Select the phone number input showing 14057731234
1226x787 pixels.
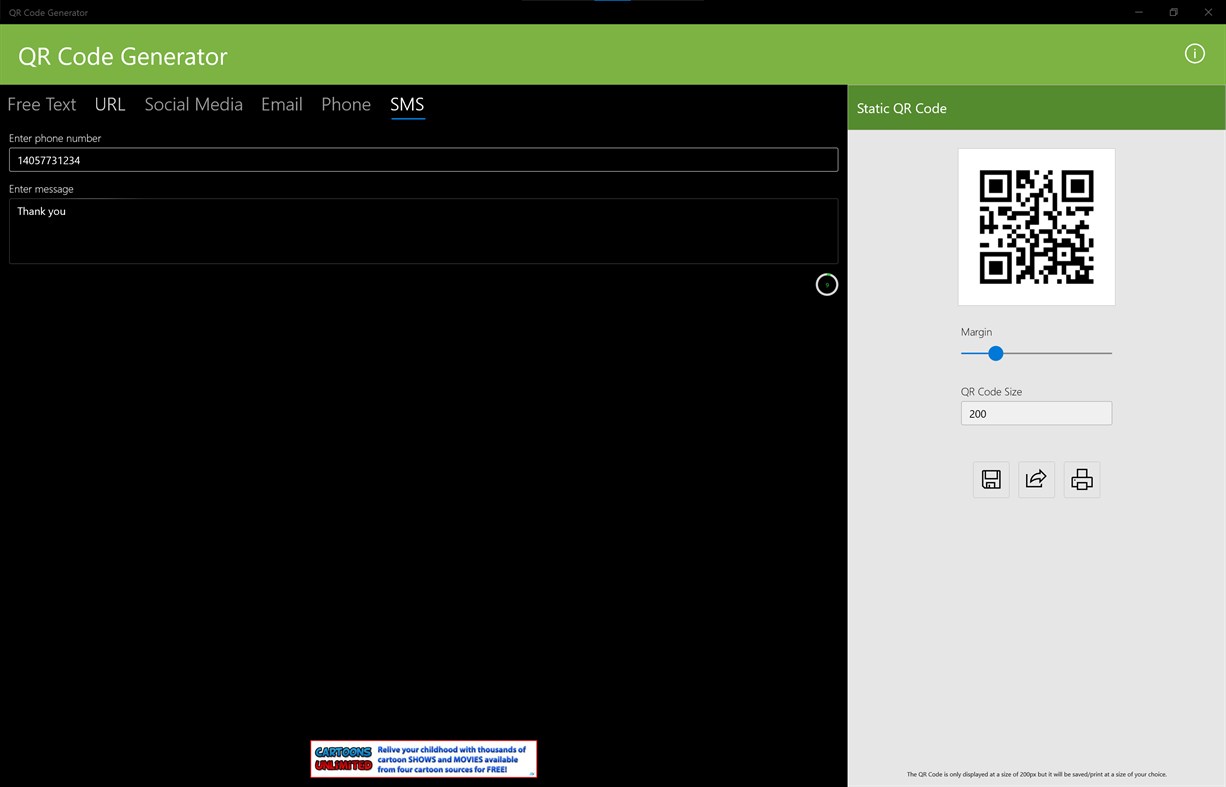pos(423,159)
